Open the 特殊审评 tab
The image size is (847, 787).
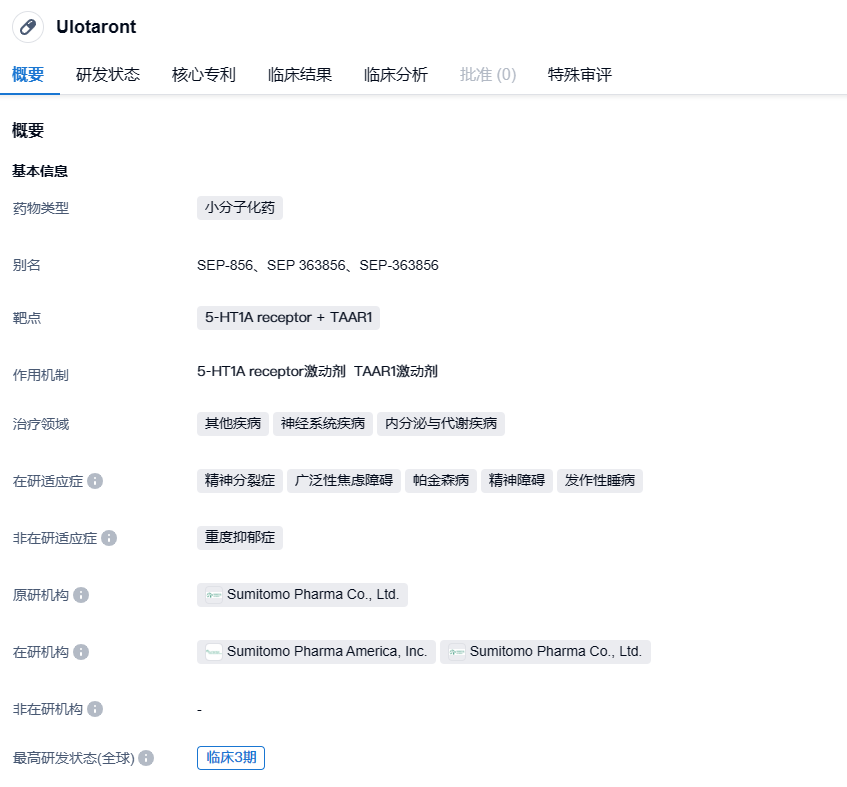pos(580,75)
